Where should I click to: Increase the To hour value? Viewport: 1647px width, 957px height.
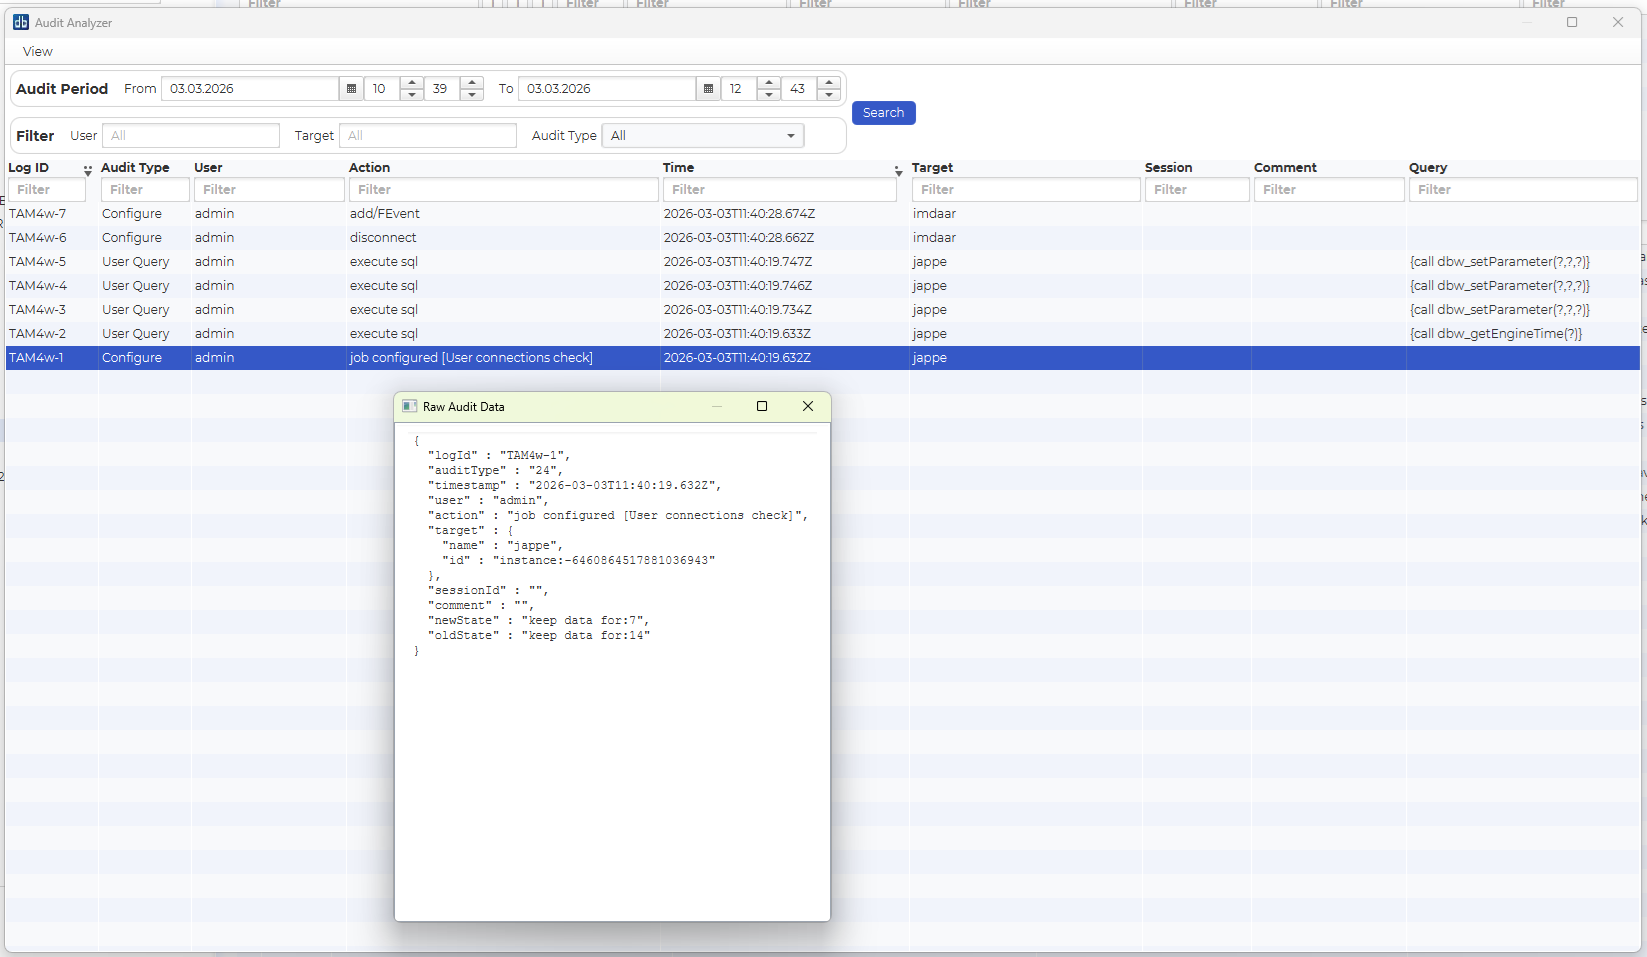pyautogui.click(x=768, y=83)
